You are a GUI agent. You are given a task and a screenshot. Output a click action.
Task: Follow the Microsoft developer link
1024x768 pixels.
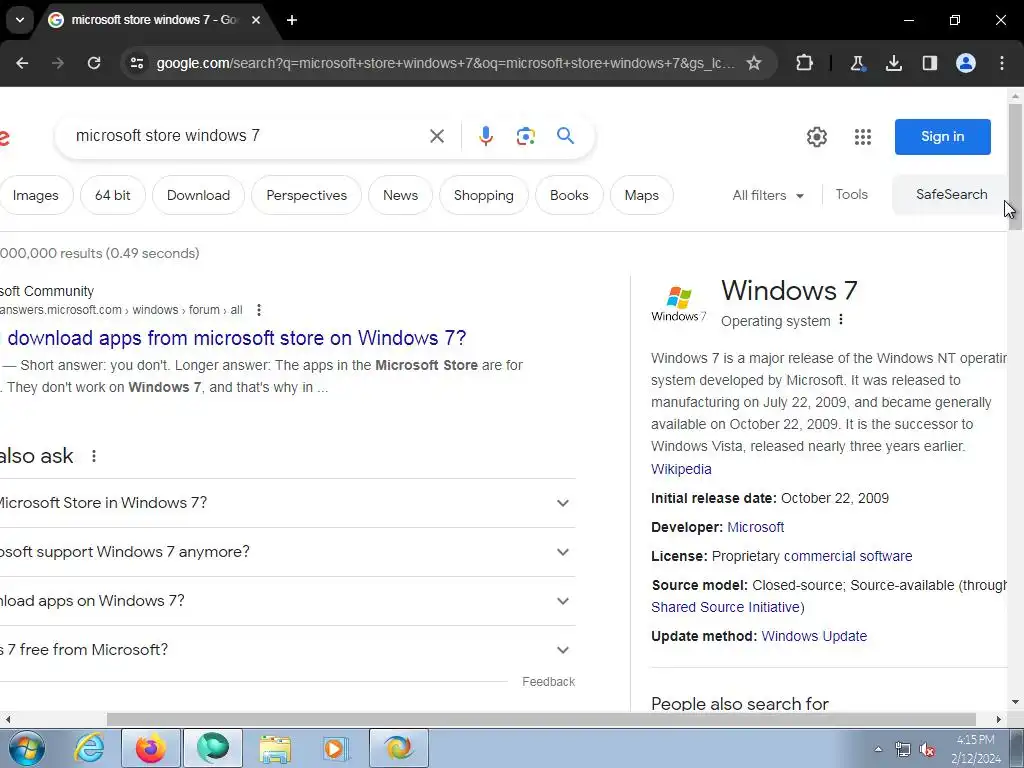[756, 527]
